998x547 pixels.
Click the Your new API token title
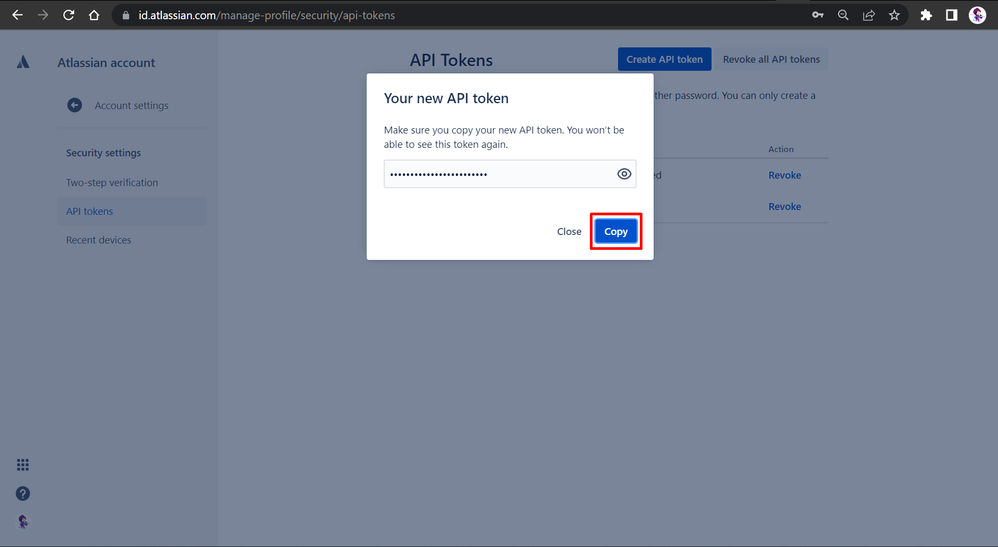point(446,98)
